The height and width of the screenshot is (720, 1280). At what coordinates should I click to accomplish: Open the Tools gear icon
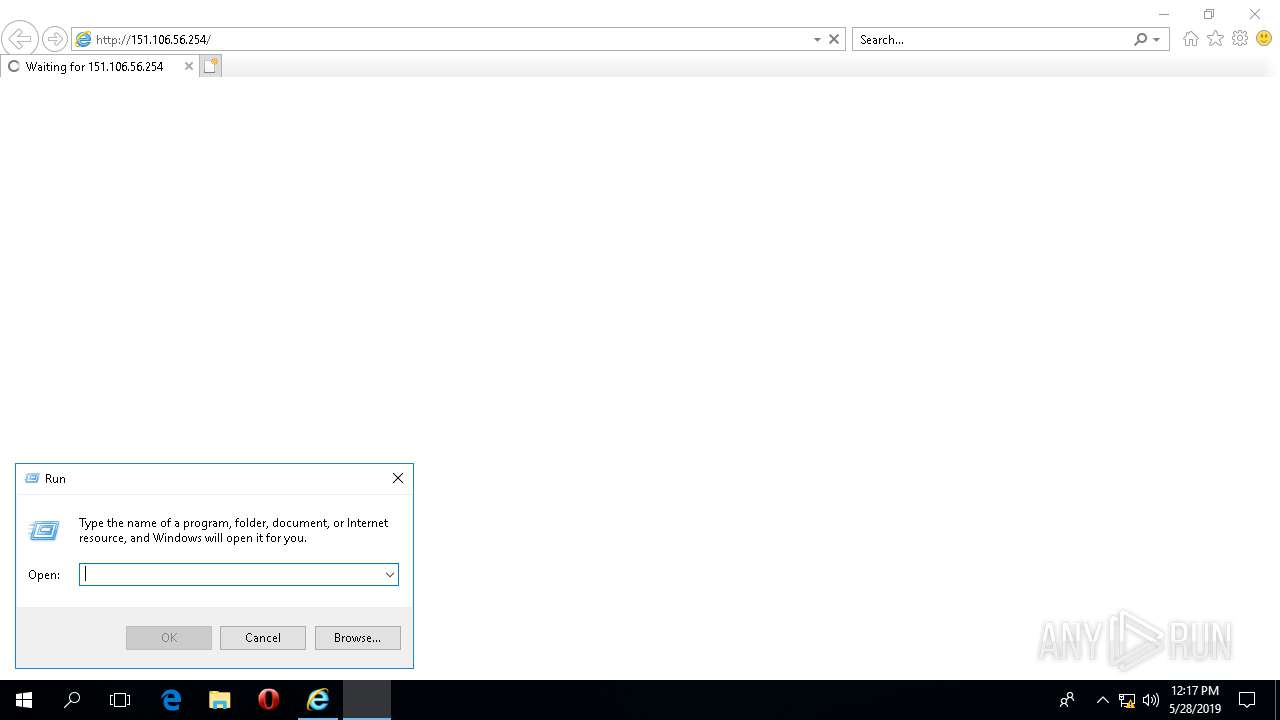point(1240,39)
